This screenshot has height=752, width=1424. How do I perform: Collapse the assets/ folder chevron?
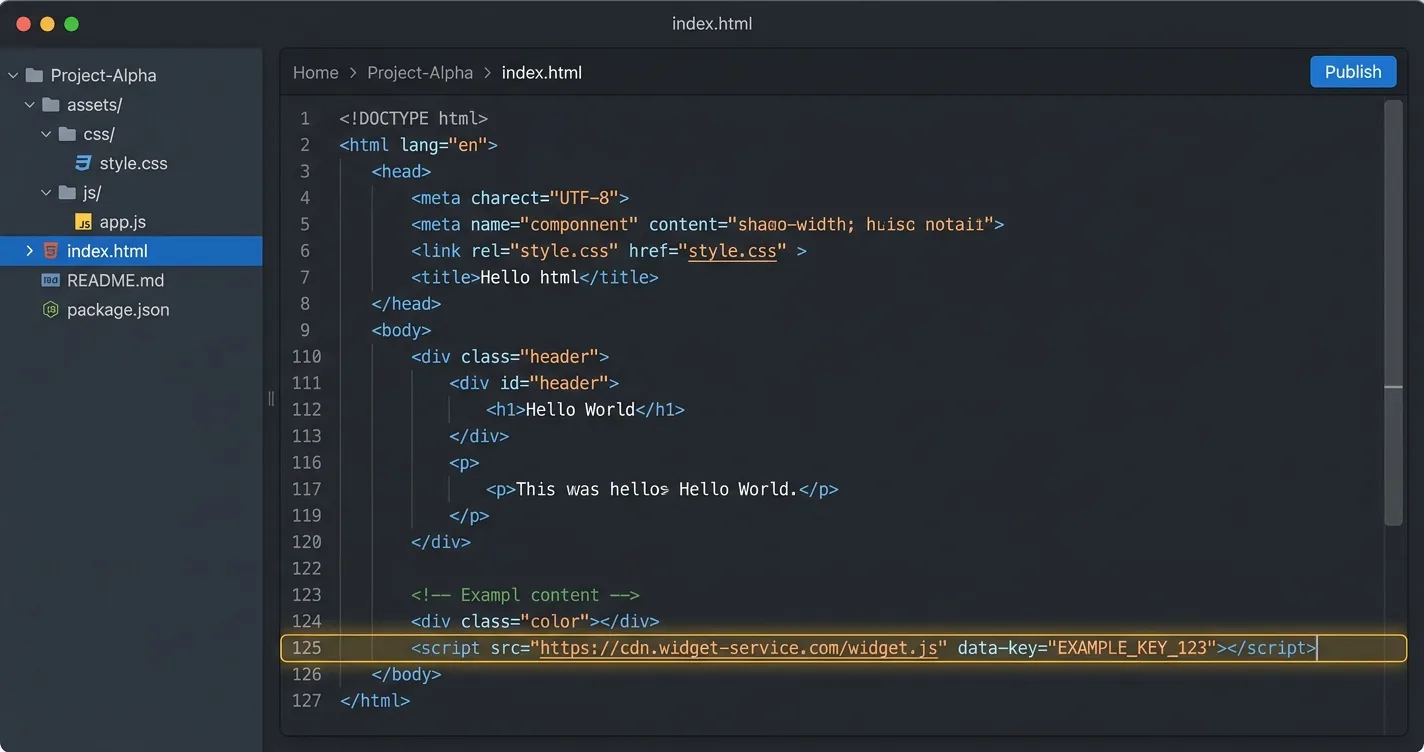(29, 104)
